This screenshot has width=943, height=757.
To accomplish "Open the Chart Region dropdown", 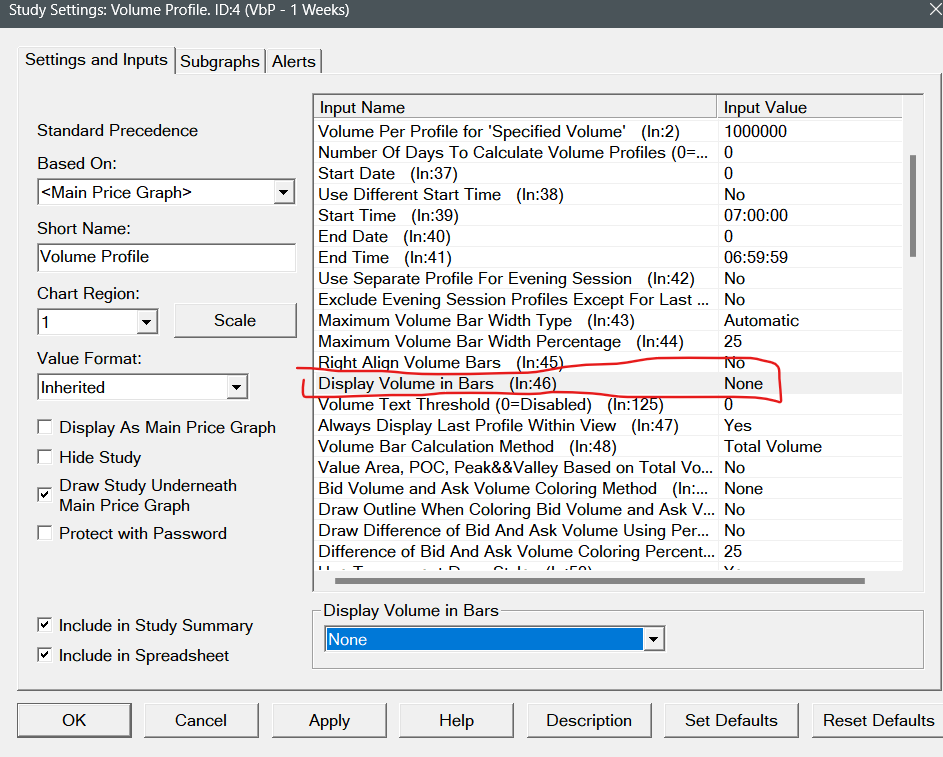I will (x=146, y=322).
